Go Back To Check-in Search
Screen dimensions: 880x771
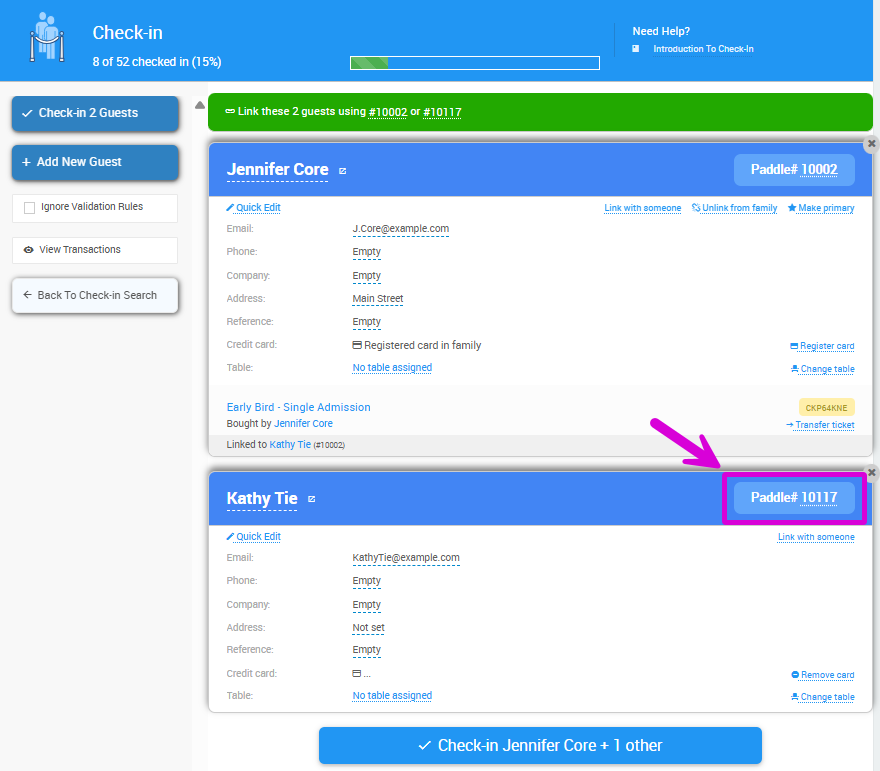pyautogui.click(x=95, y=296)
